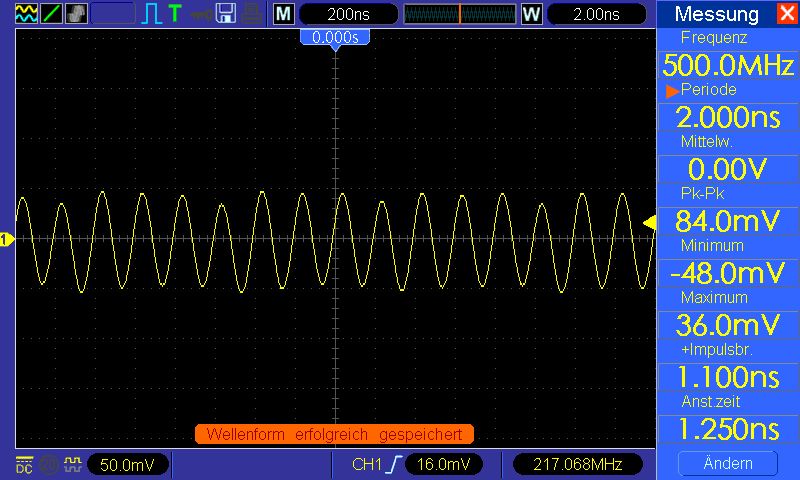
Task: Click the 36.0mV maximum value
Action: tap(728, 325)
